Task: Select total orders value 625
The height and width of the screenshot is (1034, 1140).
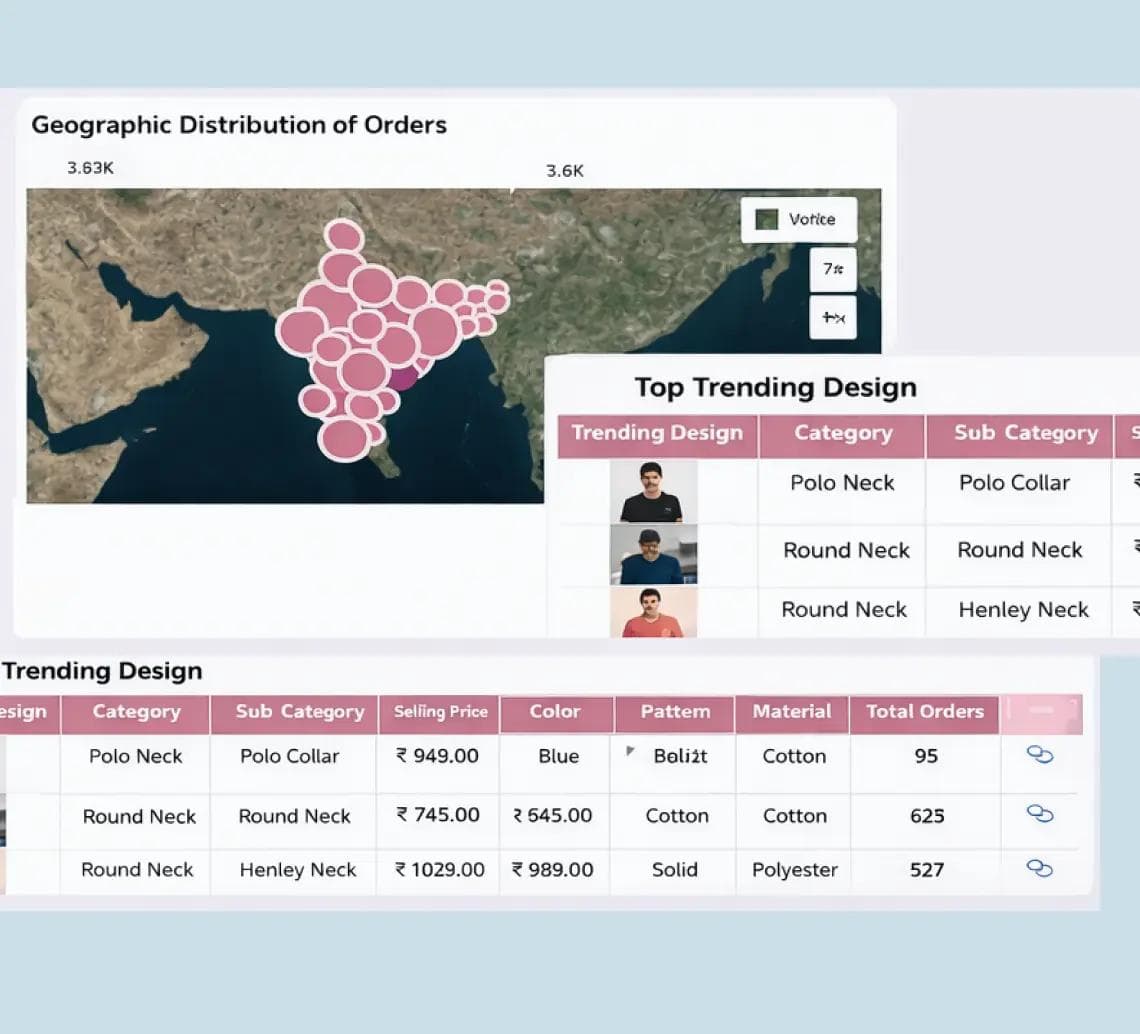Action: [927, 816]
